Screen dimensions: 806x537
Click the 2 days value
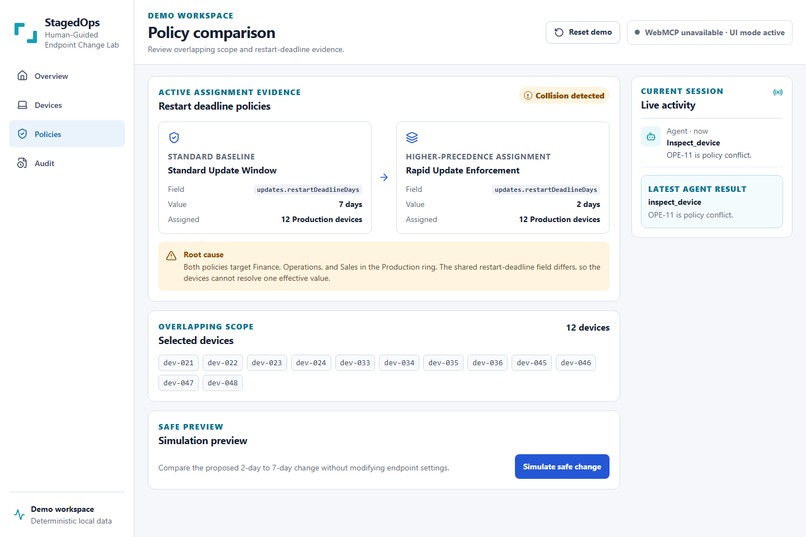pos(588,204)
